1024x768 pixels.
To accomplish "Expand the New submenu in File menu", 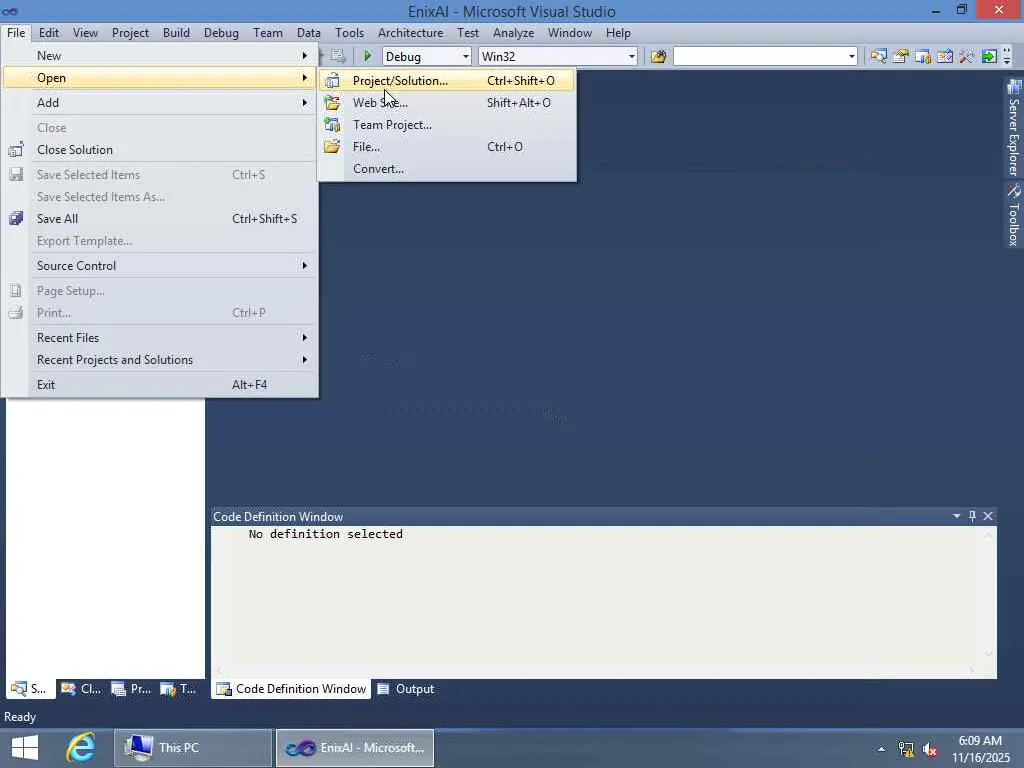I will tap(159, 56).
